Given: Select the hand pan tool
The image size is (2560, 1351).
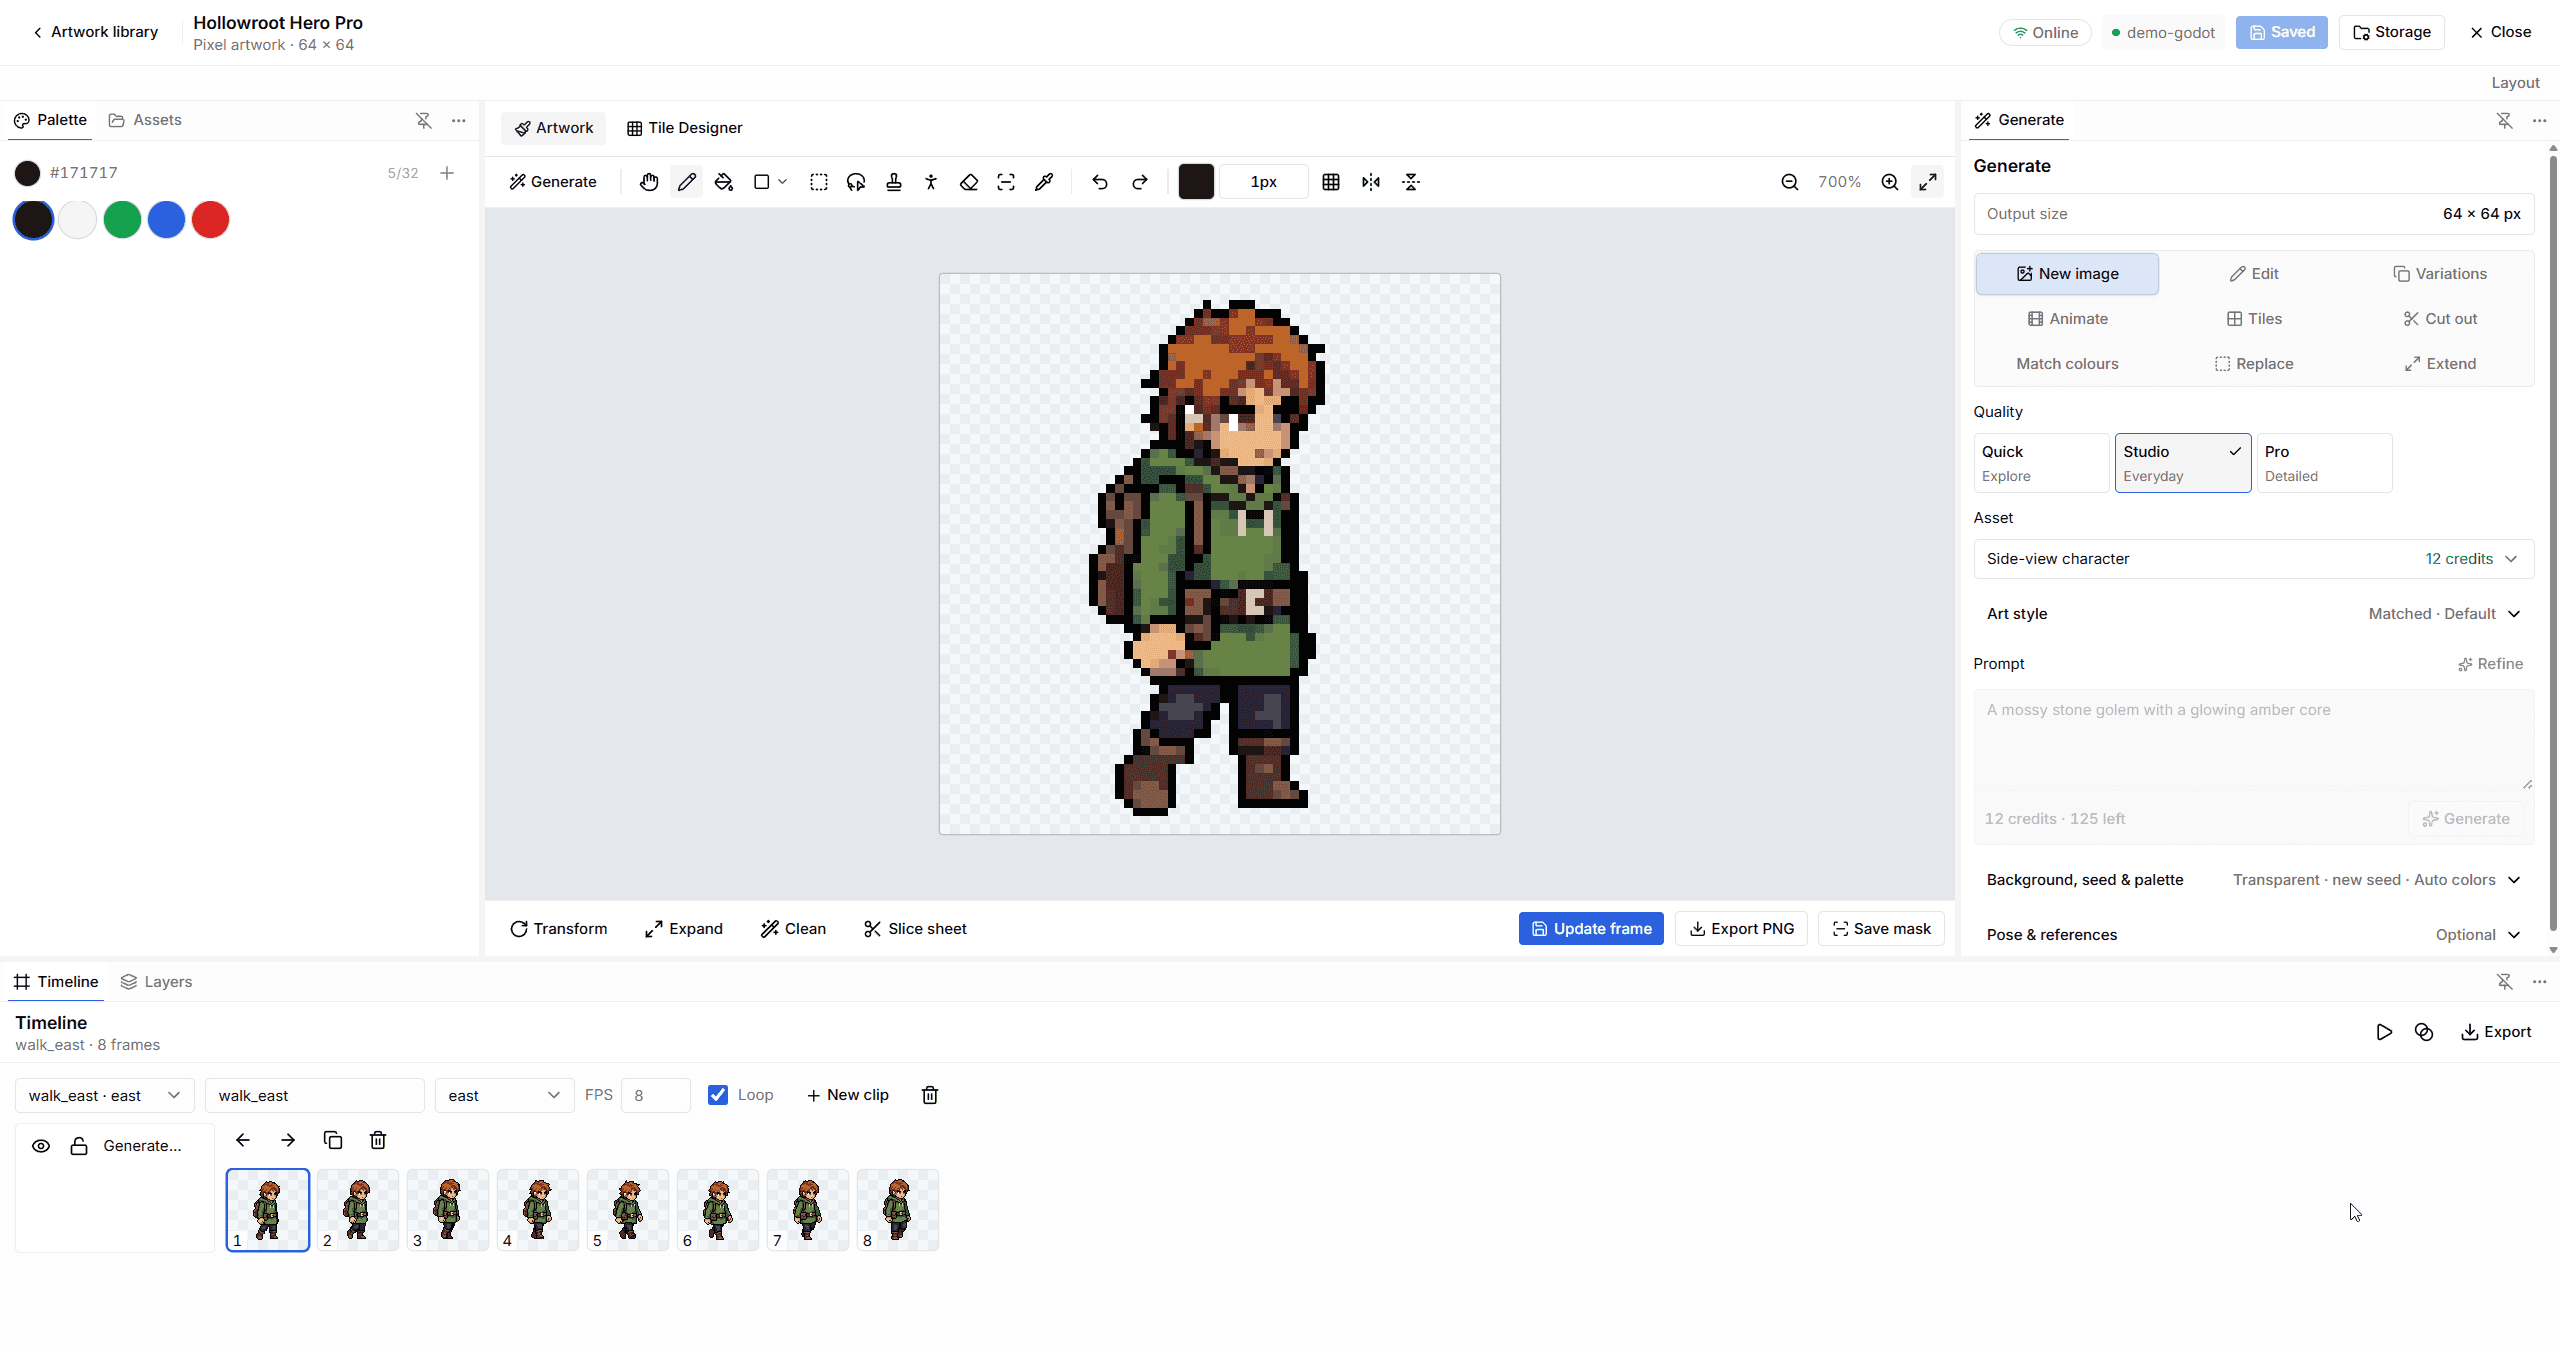Looking at the screenshot, I should point(649,182).
